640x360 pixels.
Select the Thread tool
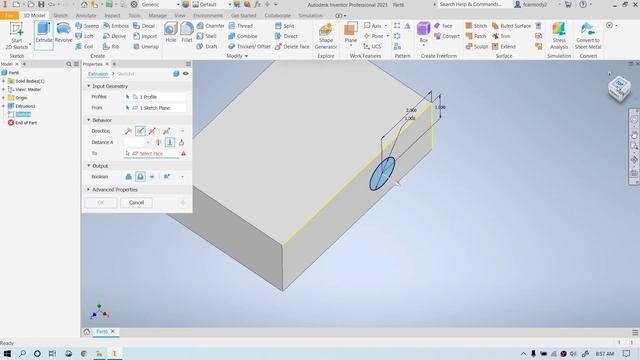pos(241,26)
